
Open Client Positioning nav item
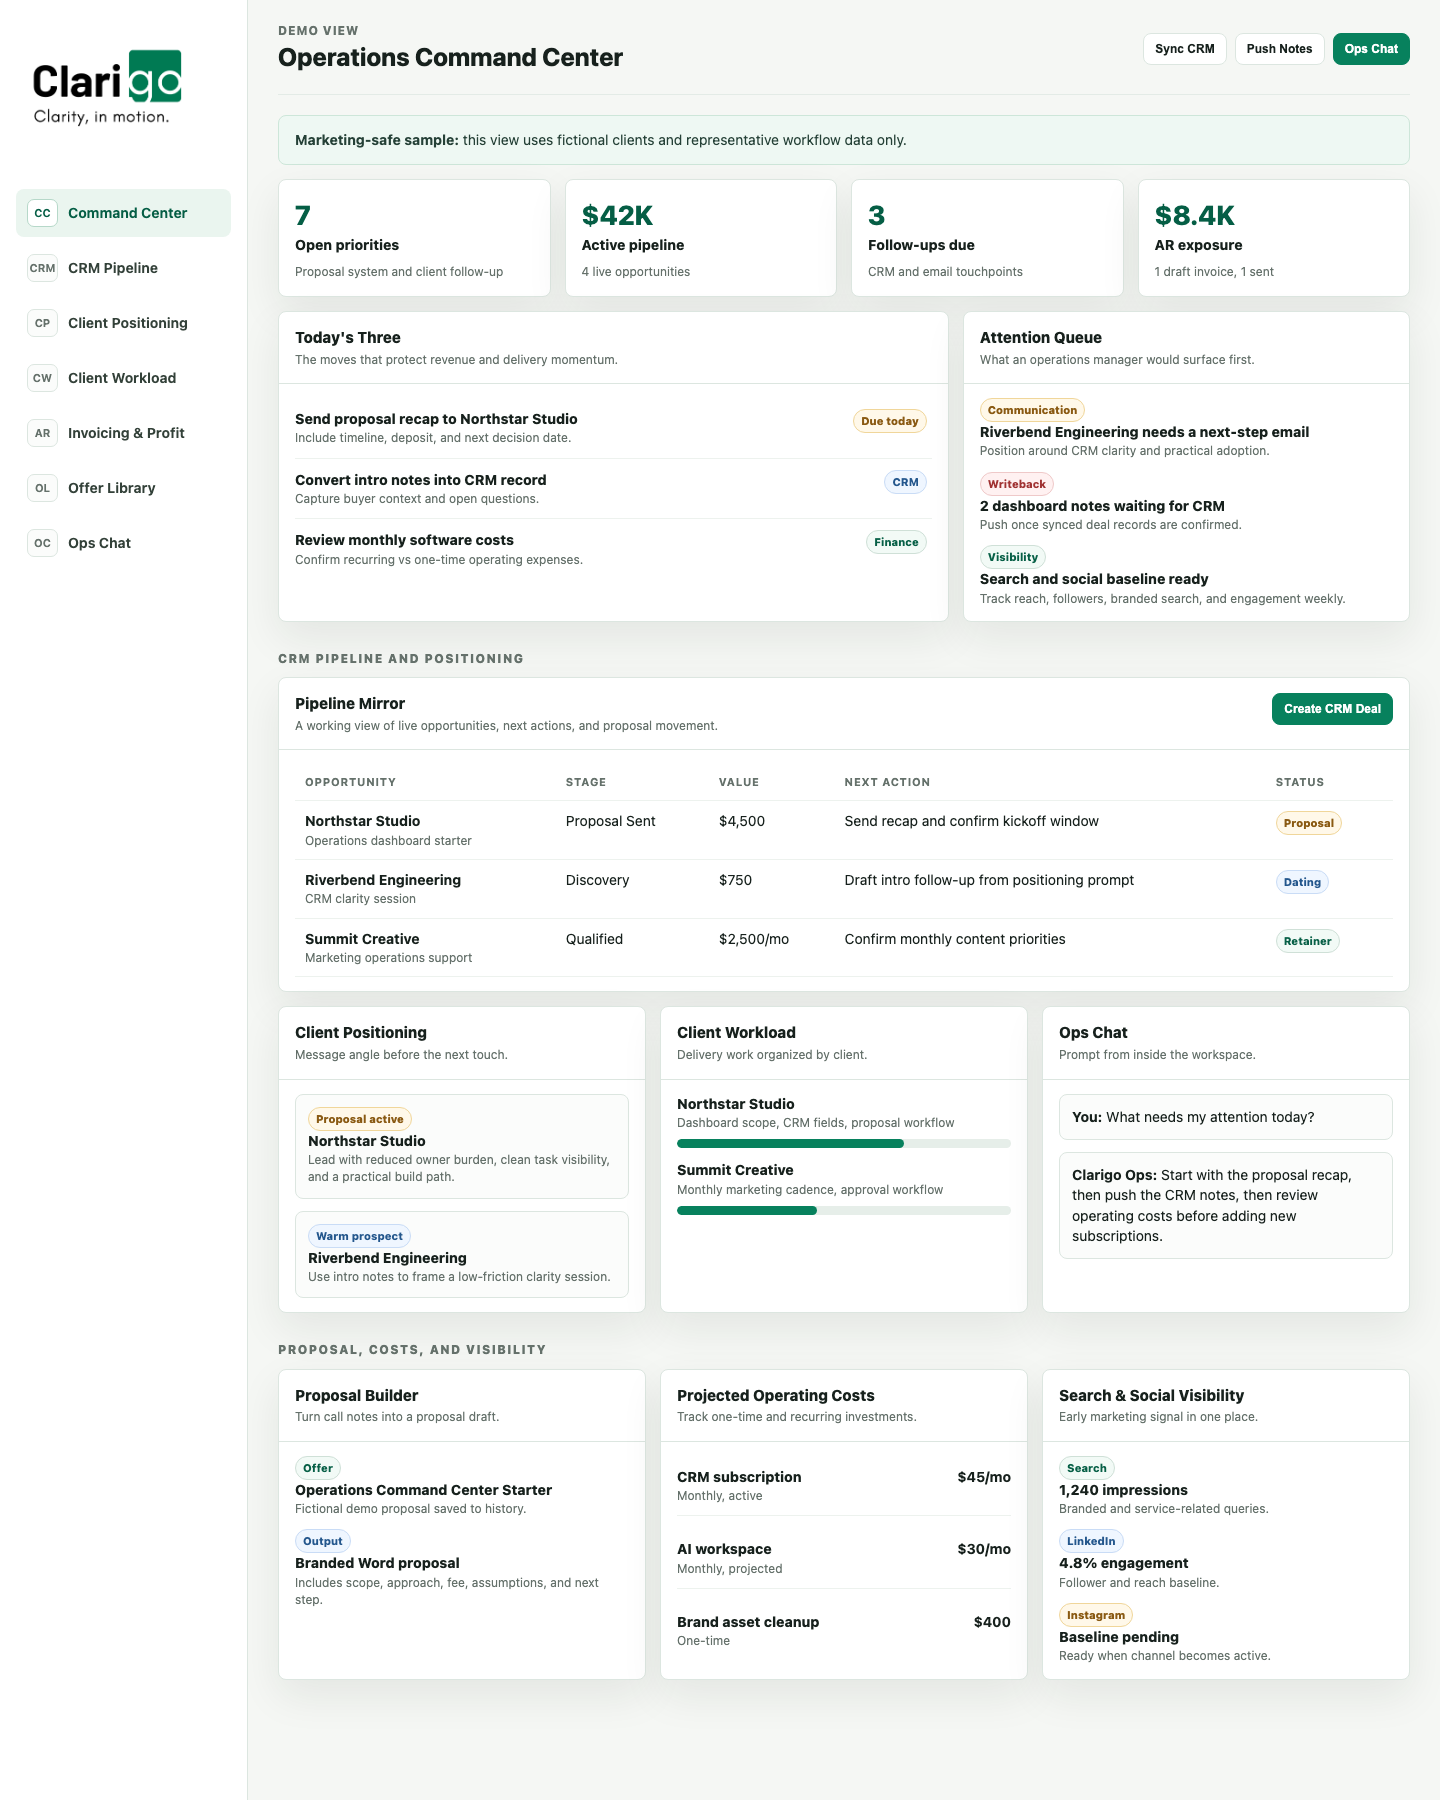tap(123, 323)
